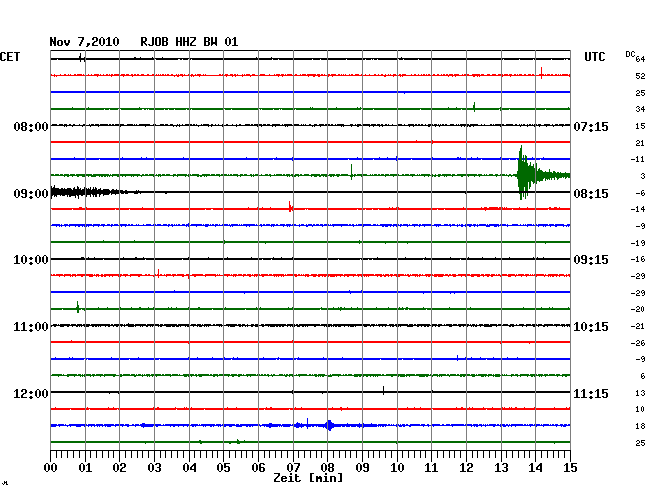Click the DC offset value "-14"
Screen dimensions: 650x494
(638, 209)
